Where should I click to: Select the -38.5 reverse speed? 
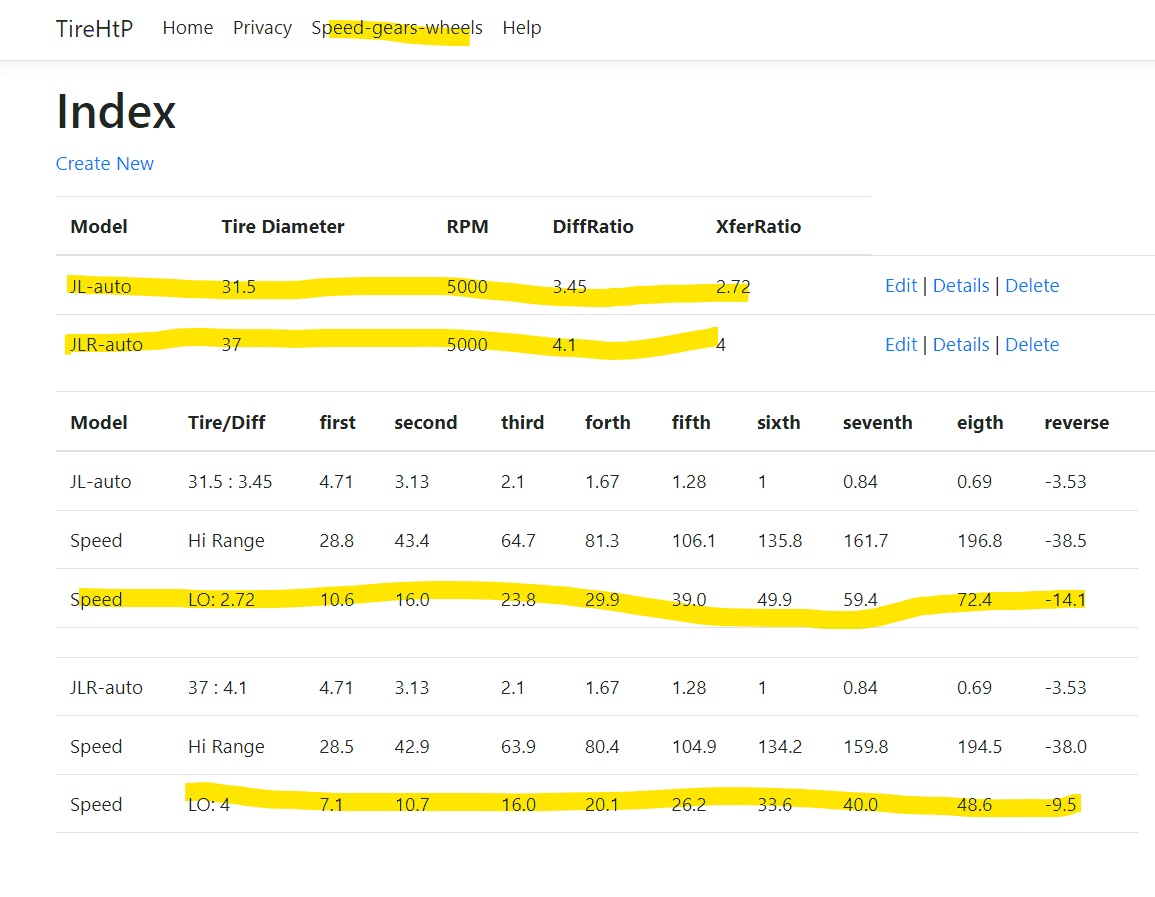pyautogui.click(x=1065, y=541)
